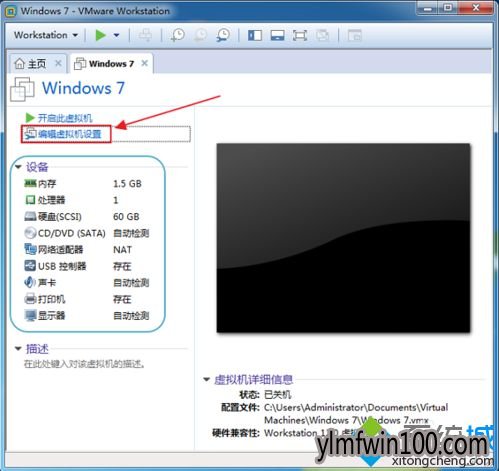Select the CD/DVD (SATA) device label
Viewport: 499px width, 471px height.
pos(72,233)
